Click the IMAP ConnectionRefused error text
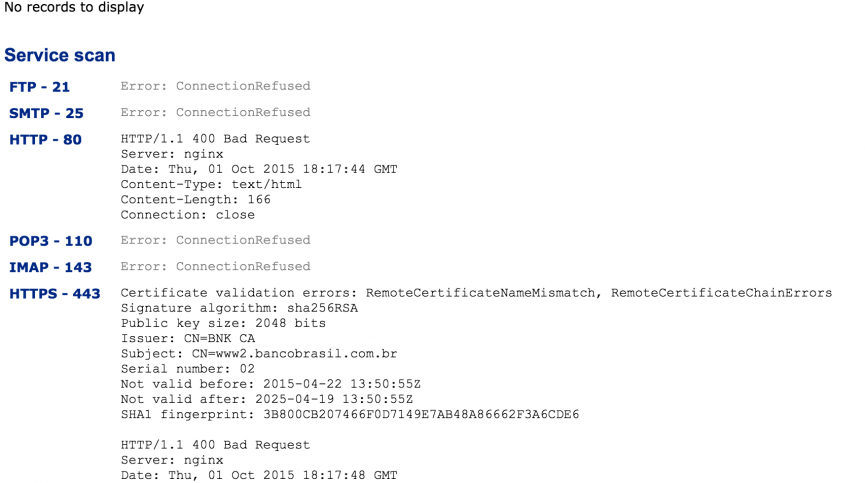This screenshot has height=483, width=865. (x=215, y=266)
